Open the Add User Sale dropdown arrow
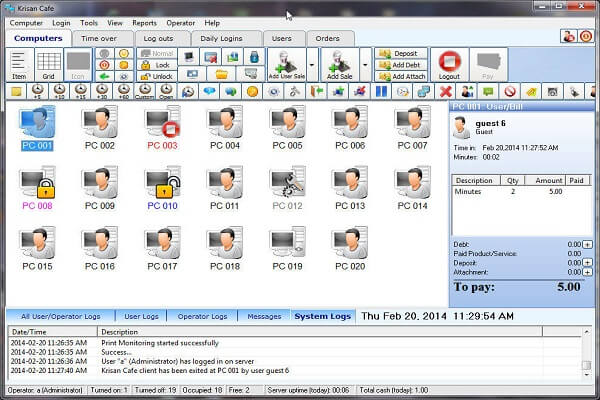Screen dimensions: 600x400 pos(312,65)
